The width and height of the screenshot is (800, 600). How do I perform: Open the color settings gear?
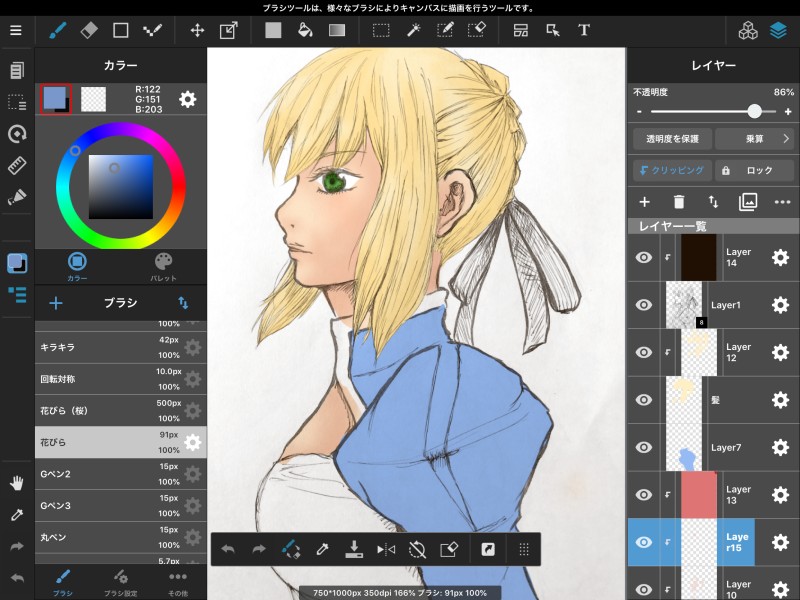[188, 99]
